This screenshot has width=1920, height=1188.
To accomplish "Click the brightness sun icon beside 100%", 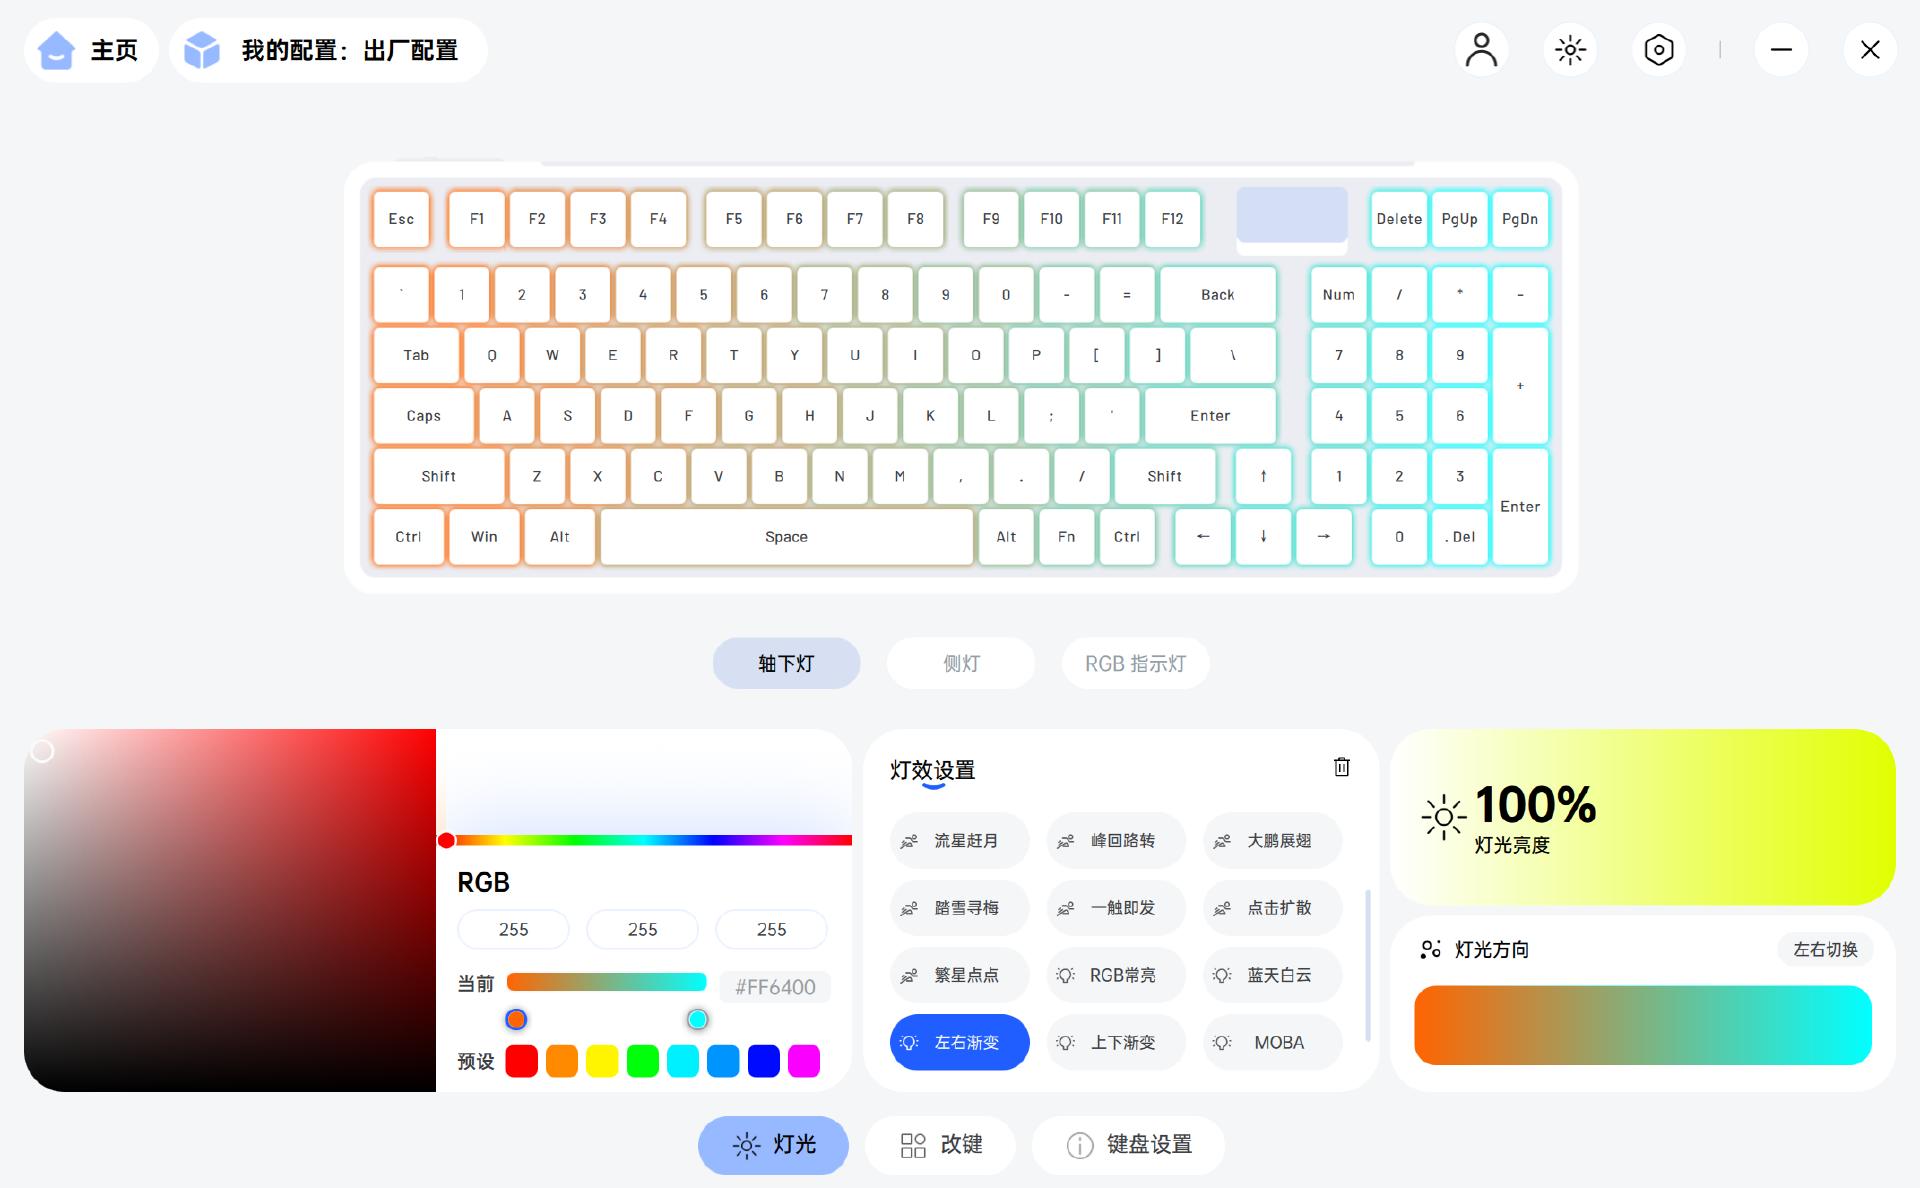I will click(x=1443, y=817).
